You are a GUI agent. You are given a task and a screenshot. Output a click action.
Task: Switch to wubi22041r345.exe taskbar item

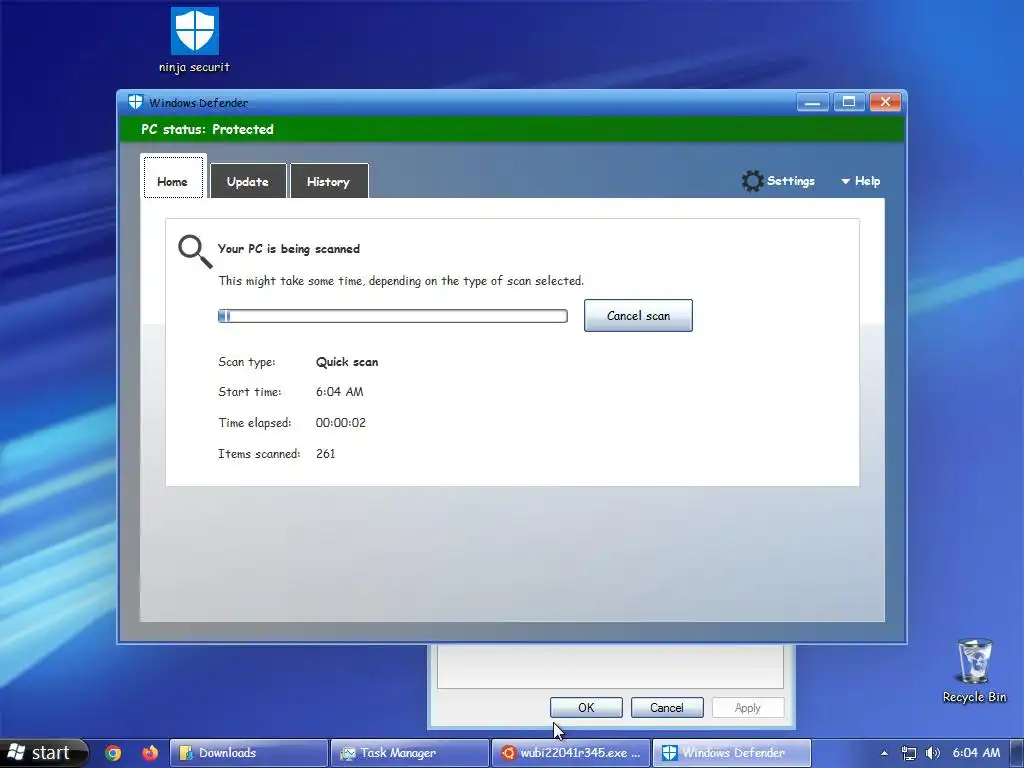[571, 753]
